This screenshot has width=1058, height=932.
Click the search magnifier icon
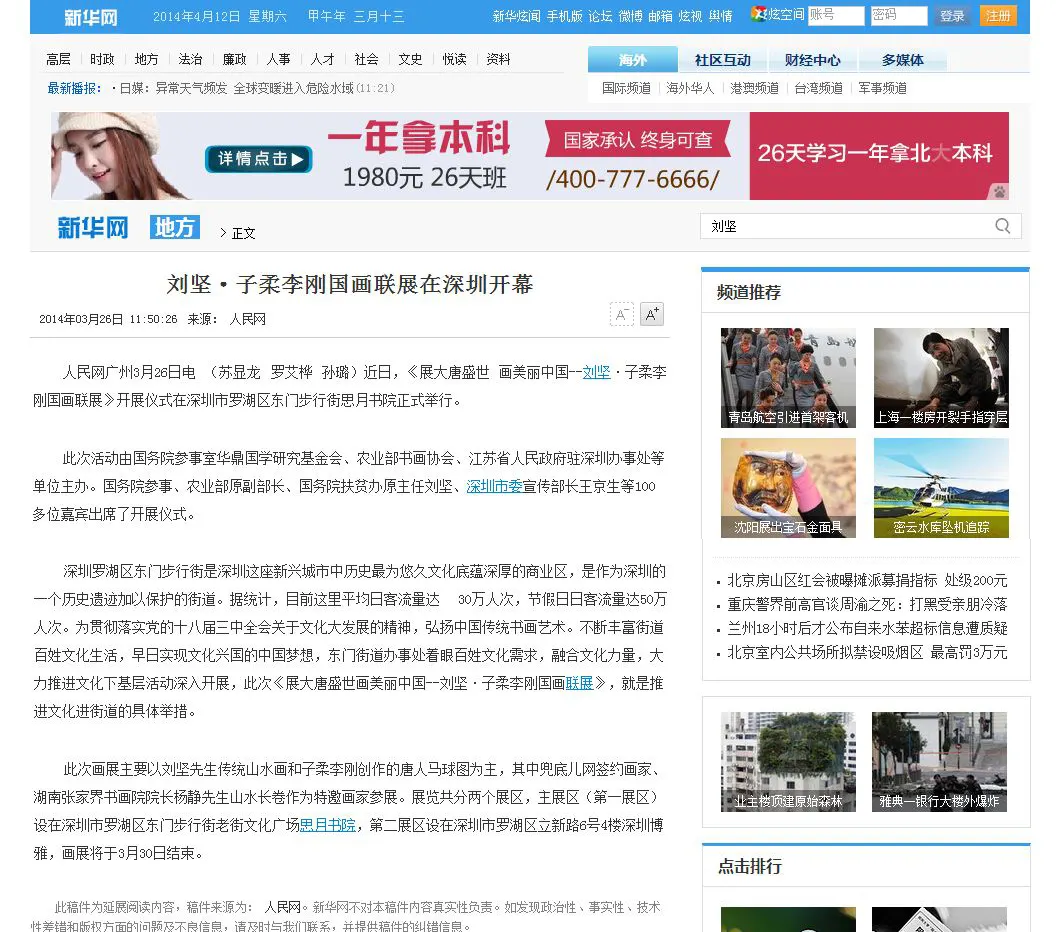pyautogui.click(x=1003, y=226)
